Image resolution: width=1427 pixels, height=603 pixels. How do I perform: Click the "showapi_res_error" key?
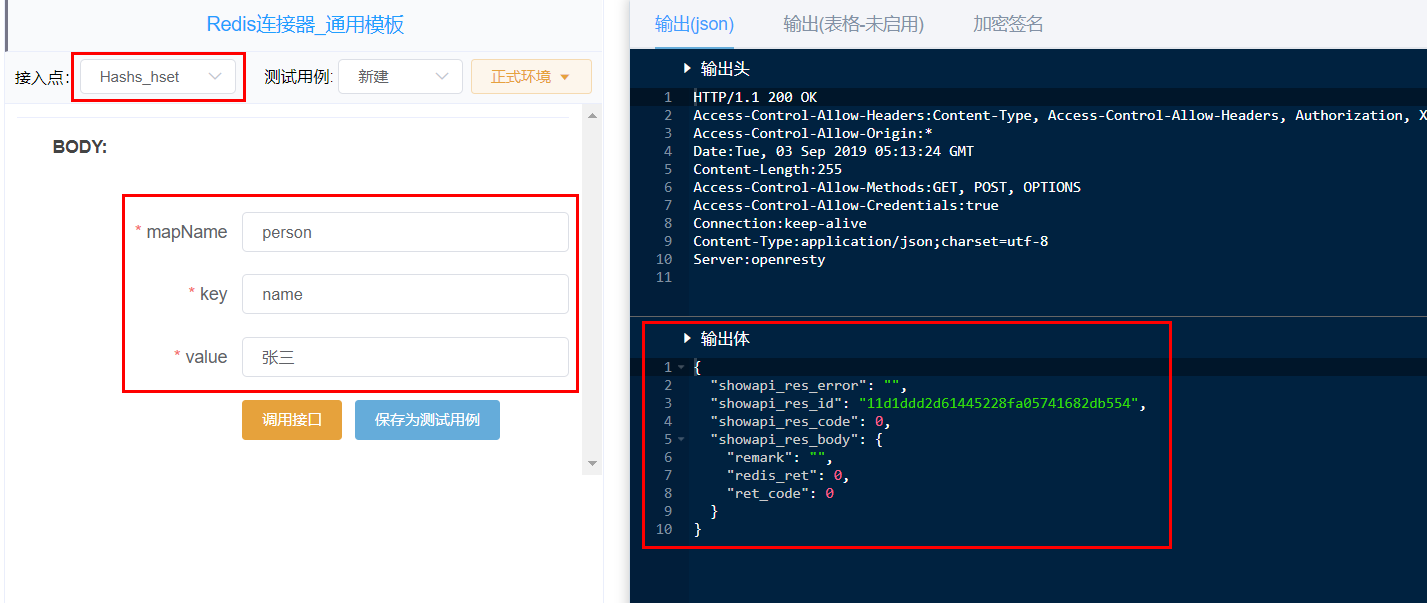click(x=784, y=385)
